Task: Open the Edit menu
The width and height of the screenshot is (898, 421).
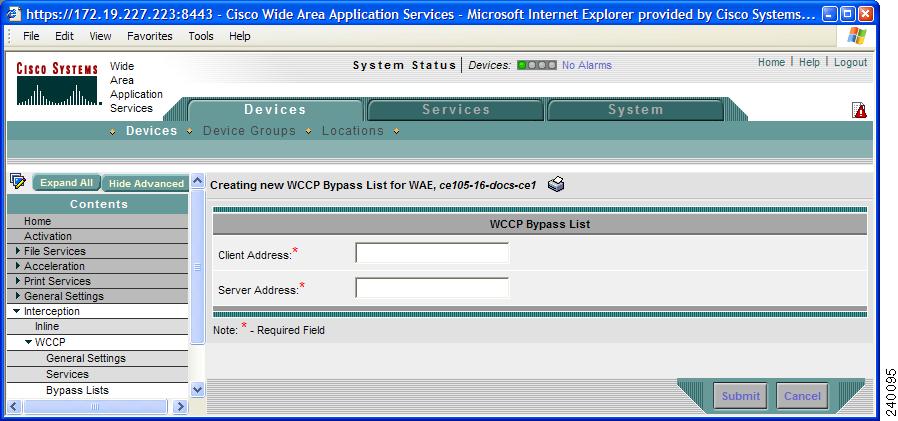Action: [64, 36]
